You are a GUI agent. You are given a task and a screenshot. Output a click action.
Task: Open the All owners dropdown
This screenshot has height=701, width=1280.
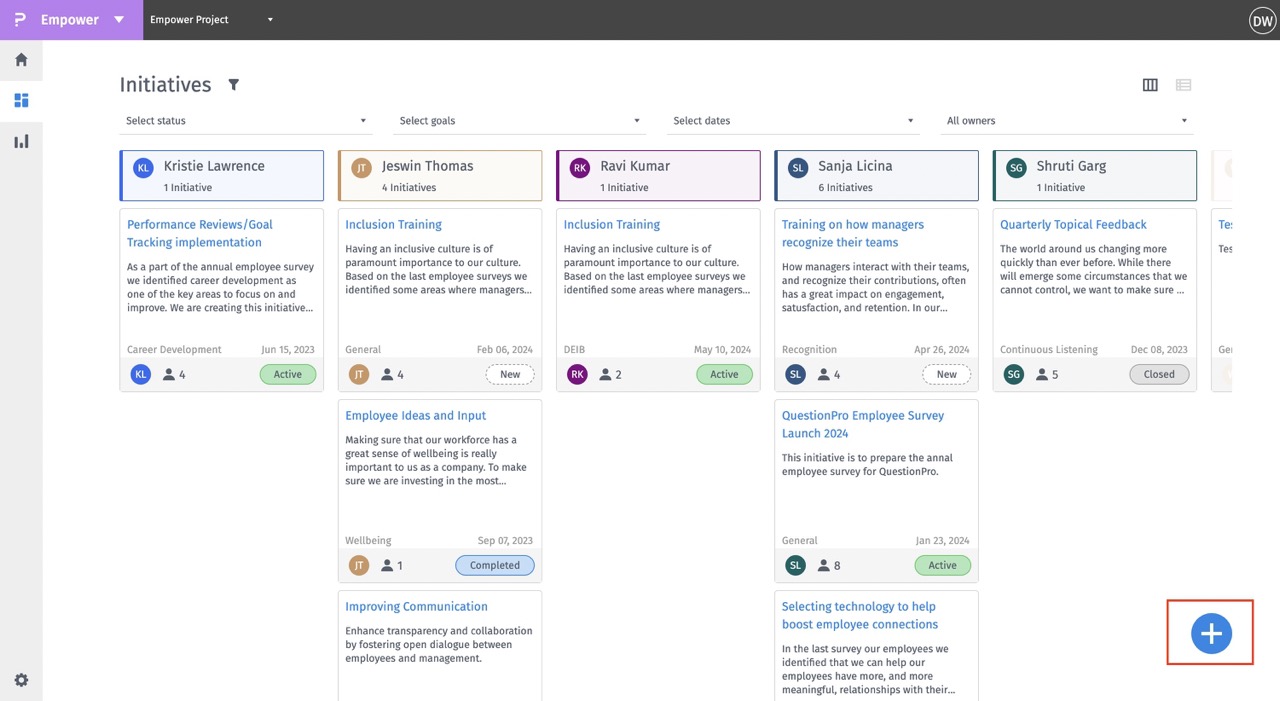[1066, 121]
